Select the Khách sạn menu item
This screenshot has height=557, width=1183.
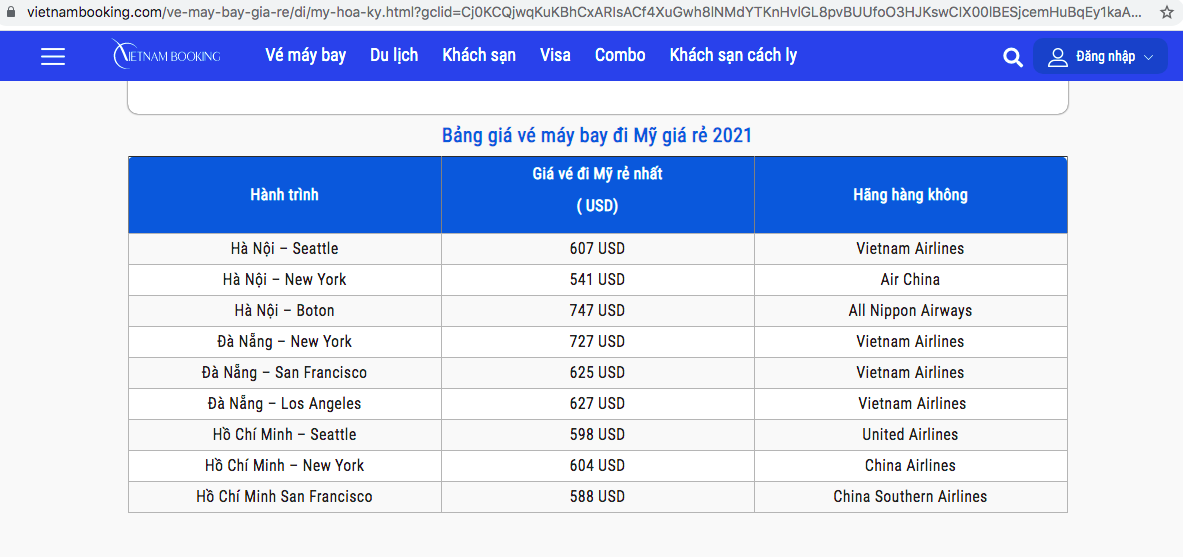479,55
